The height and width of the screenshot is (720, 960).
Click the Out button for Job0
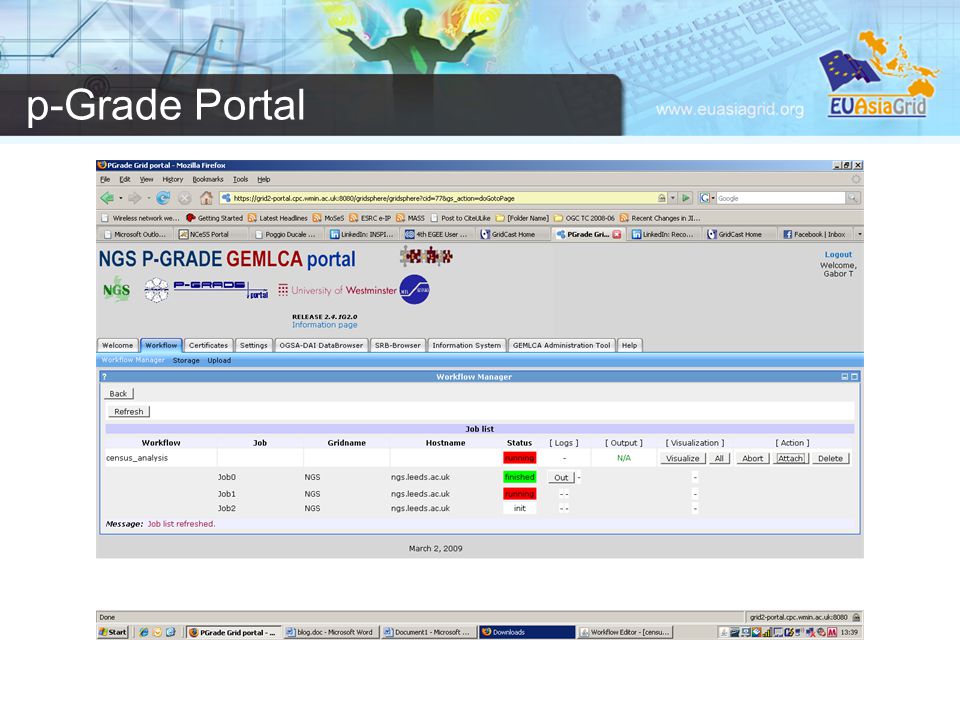pyautogui.click(x=561, y=478)
